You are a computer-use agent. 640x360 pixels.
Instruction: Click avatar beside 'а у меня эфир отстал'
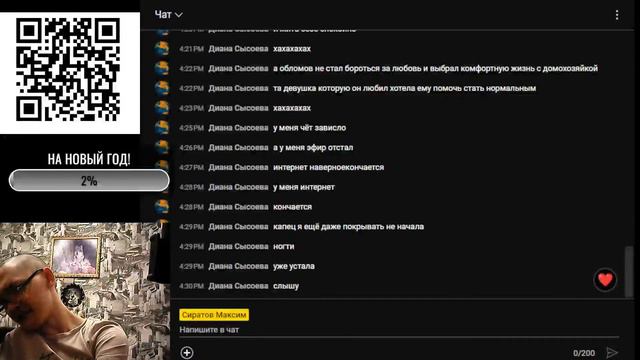(162, 147)
